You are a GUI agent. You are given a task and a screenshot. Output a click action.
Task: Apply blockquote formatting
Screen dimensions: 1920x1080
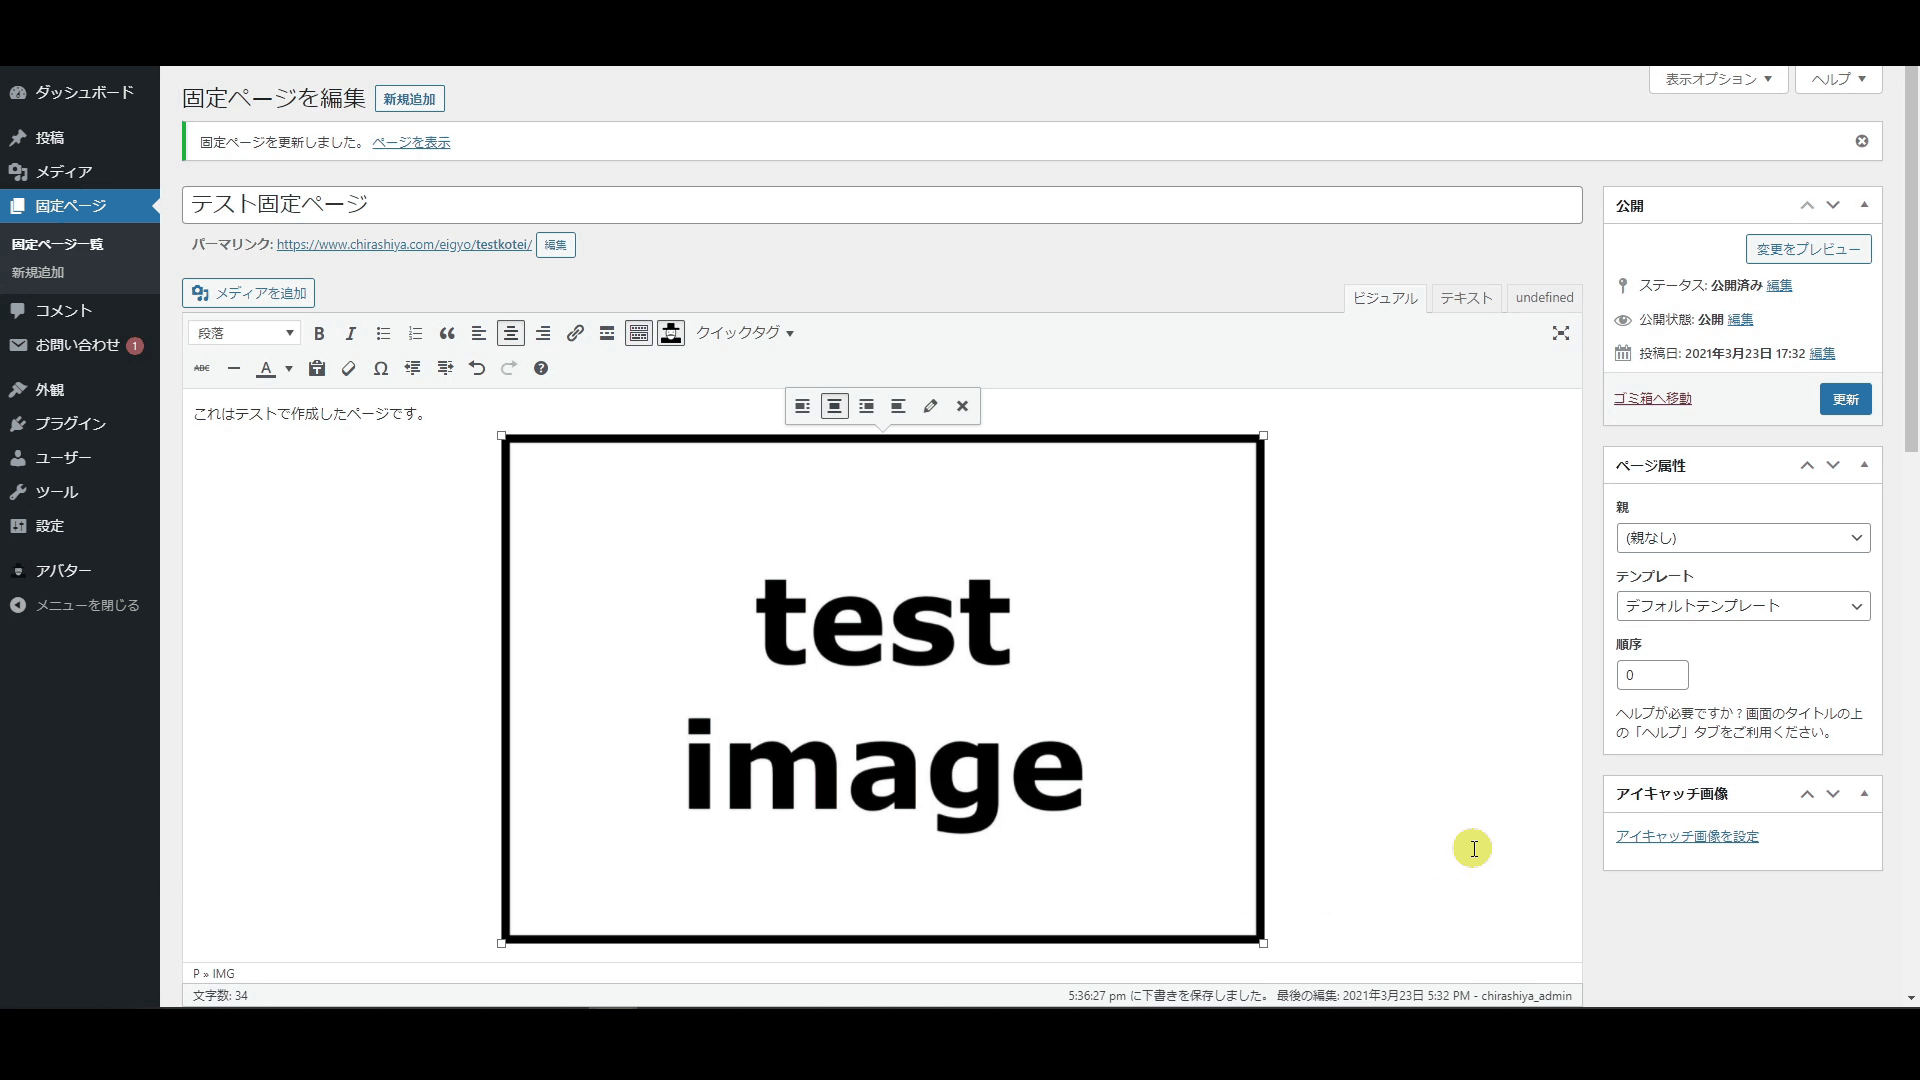tap(447, 333)
